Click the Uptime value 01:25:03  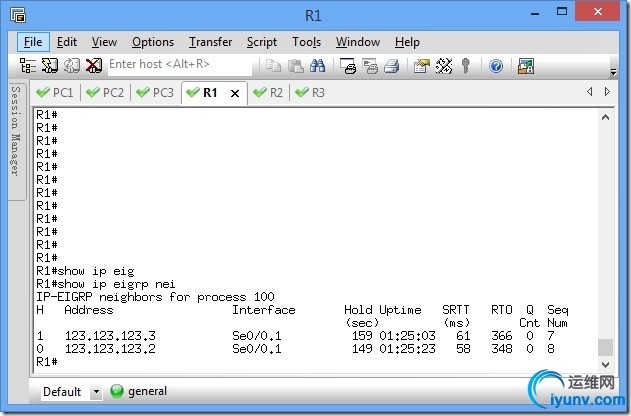tap(407, 336)
